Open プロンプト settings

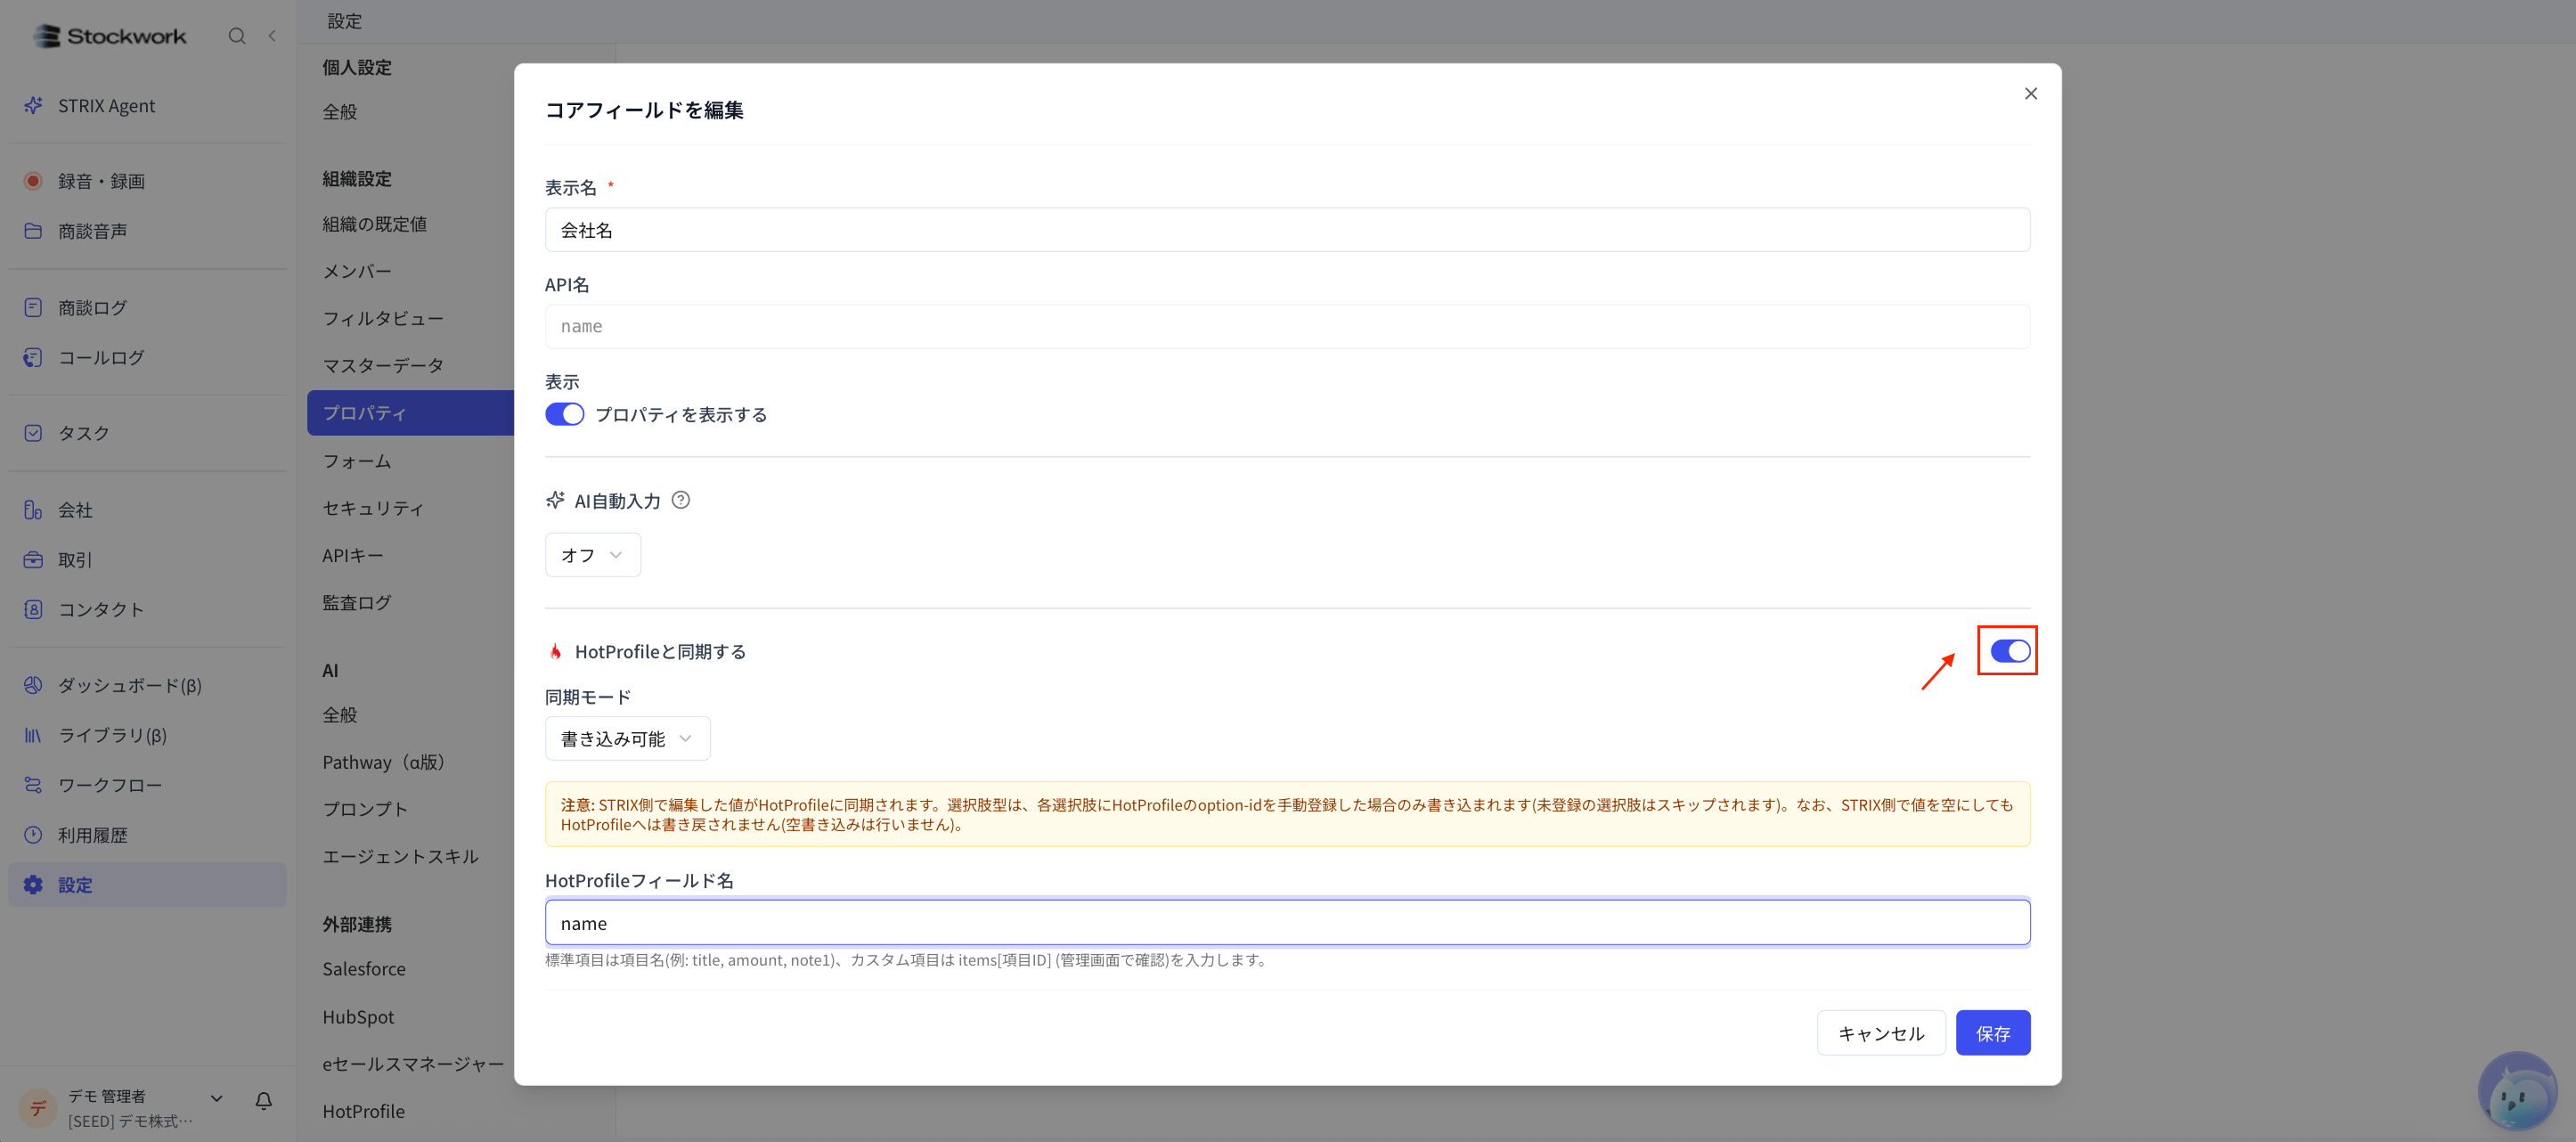[365, 809]
